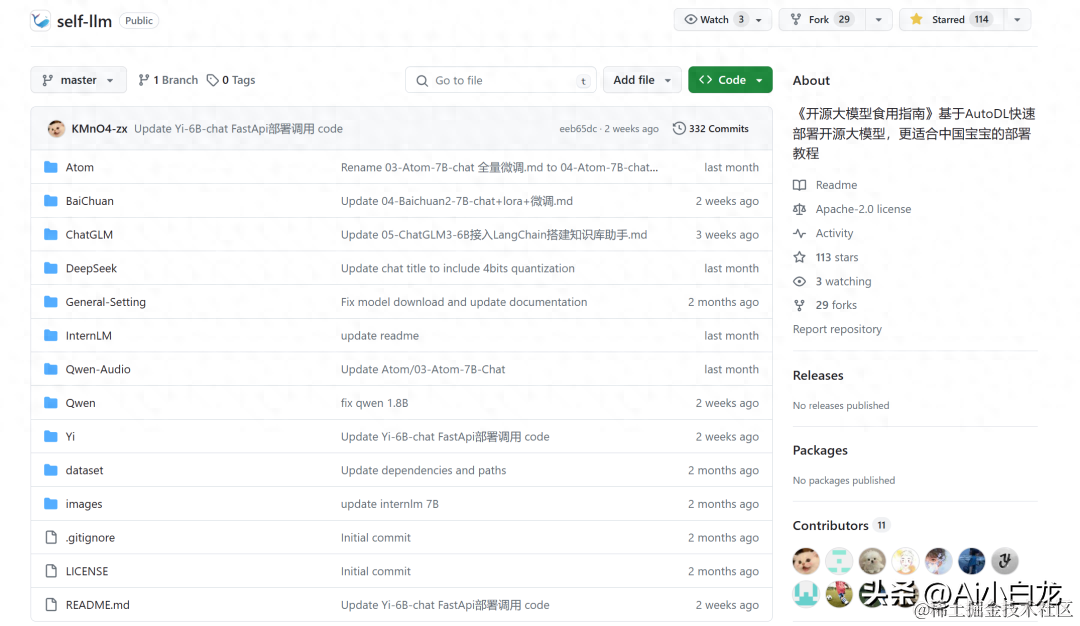Click the dark blue contributor avatar
The width and height of the screenshot is (1080, 626).
click(972, 561)
